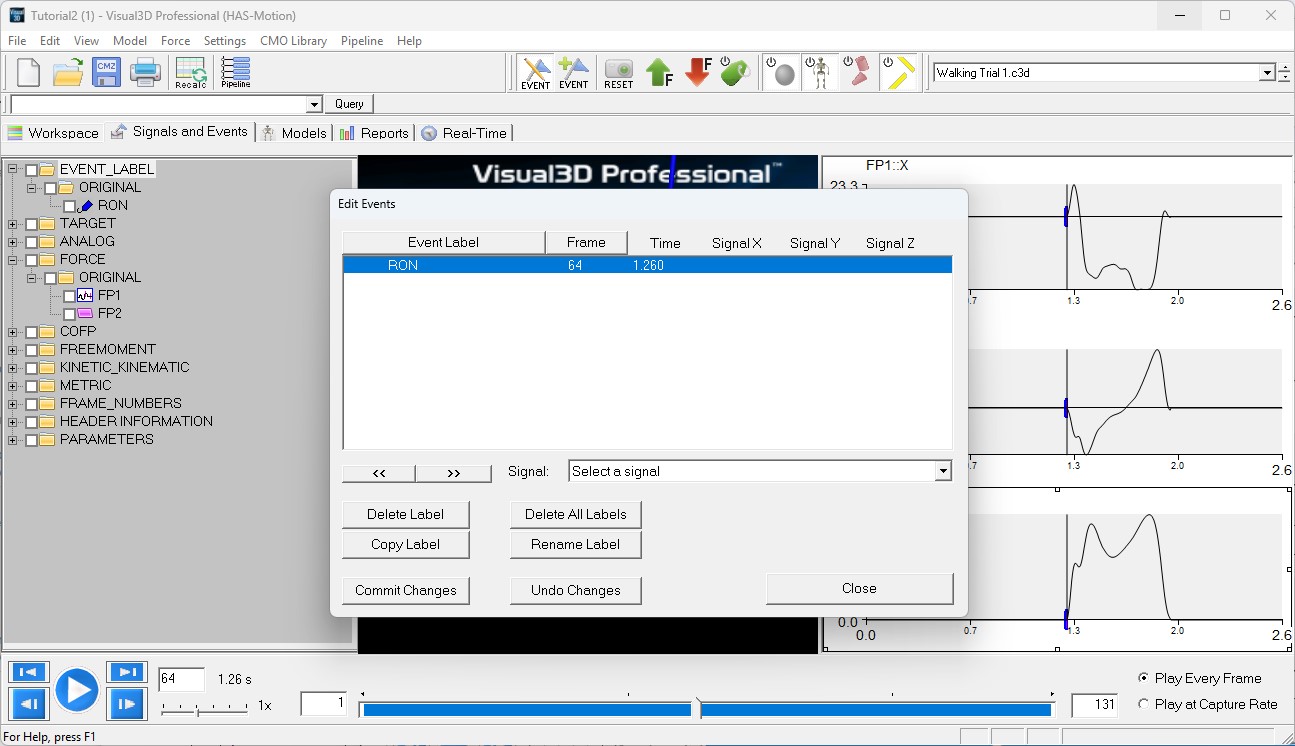Screen dimensions: 1295x746
Task: Step forward one frame
Action: (x=127, y=704)
